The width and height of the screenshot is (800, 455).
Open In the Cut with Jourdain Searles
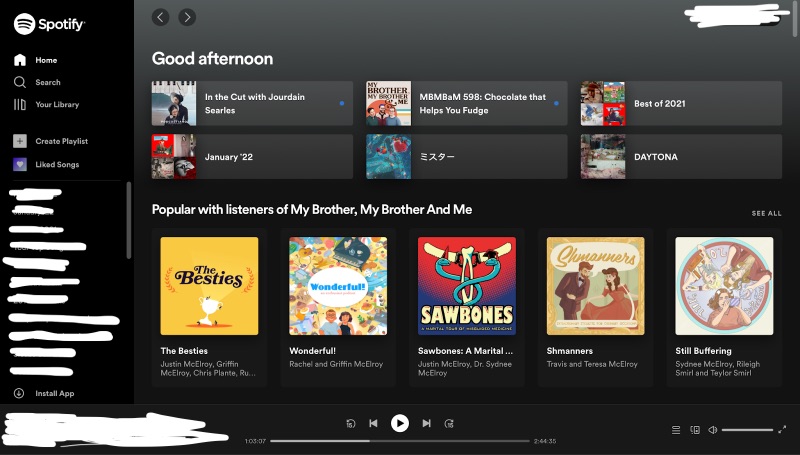pos(252,104)
